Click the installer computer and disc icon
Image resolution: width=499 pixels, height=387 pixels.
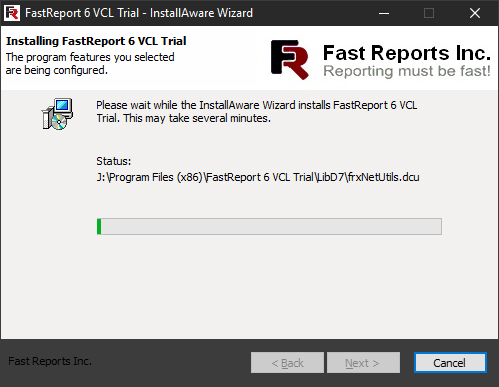pos(57,114)
